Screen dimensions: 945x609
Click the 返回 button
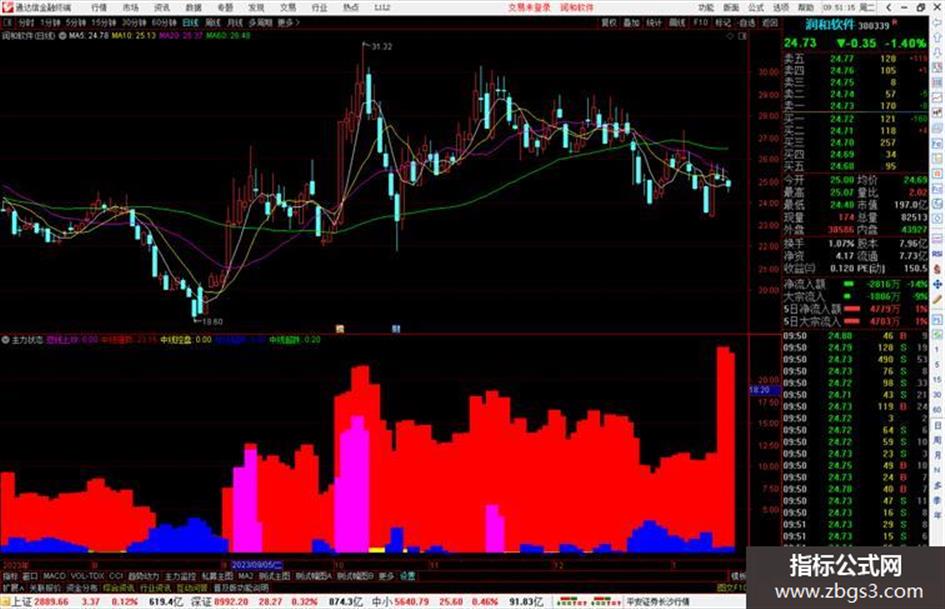tap(770, 22)
